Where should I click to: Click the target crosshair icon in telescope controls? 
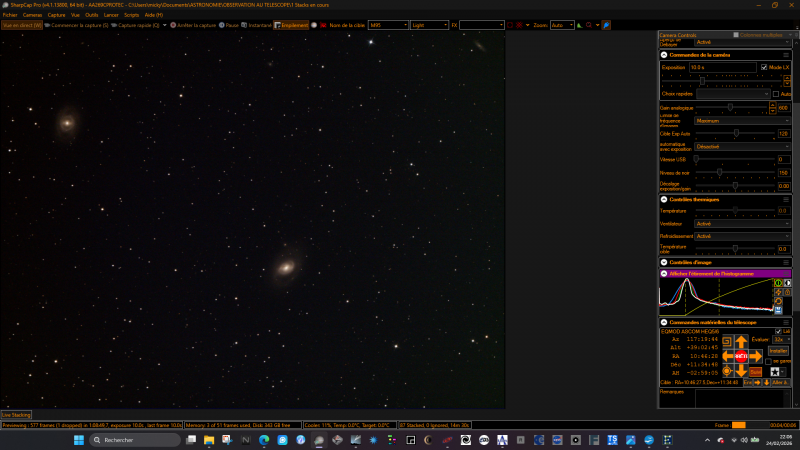click(728, 371)
